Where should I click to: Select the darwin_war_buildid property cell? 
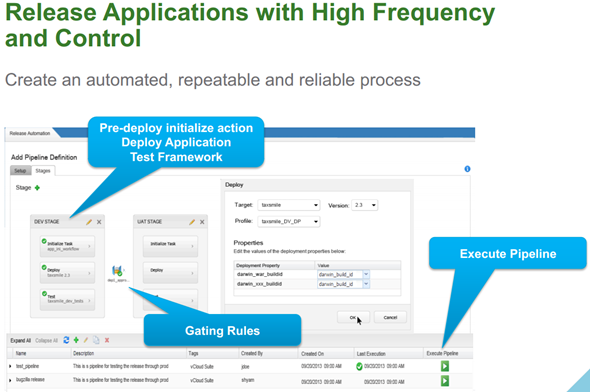[x=260, y=274]
